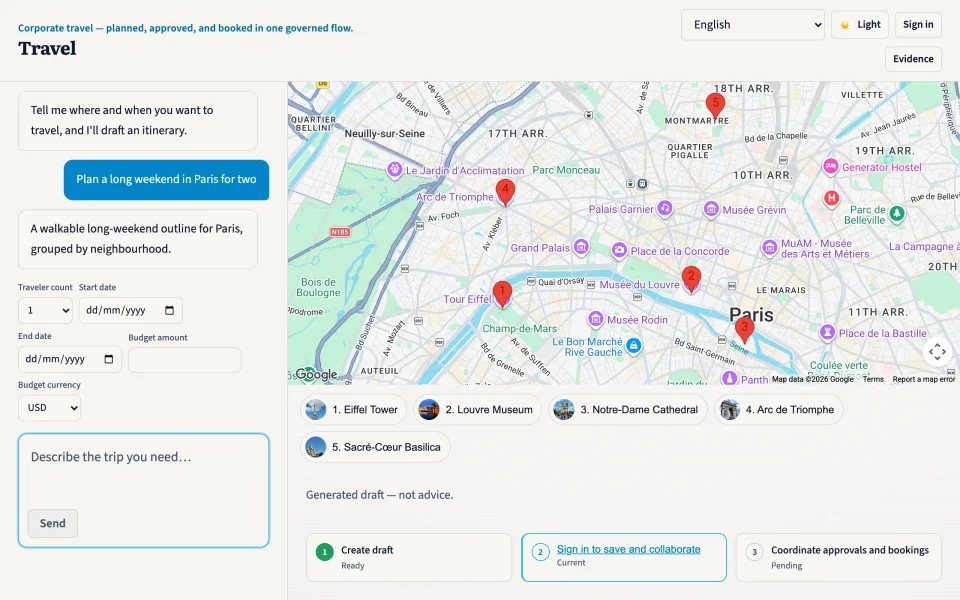Open the Start date calendar picker
This screenshot has height=600, width=960.
tap(170, 310)
